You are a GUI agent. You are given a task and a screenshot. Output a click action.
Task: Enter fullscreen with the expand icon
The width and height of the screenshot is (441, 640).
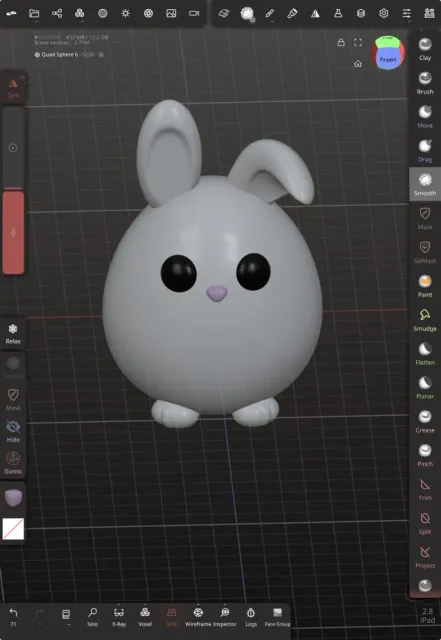coord(358,42)
